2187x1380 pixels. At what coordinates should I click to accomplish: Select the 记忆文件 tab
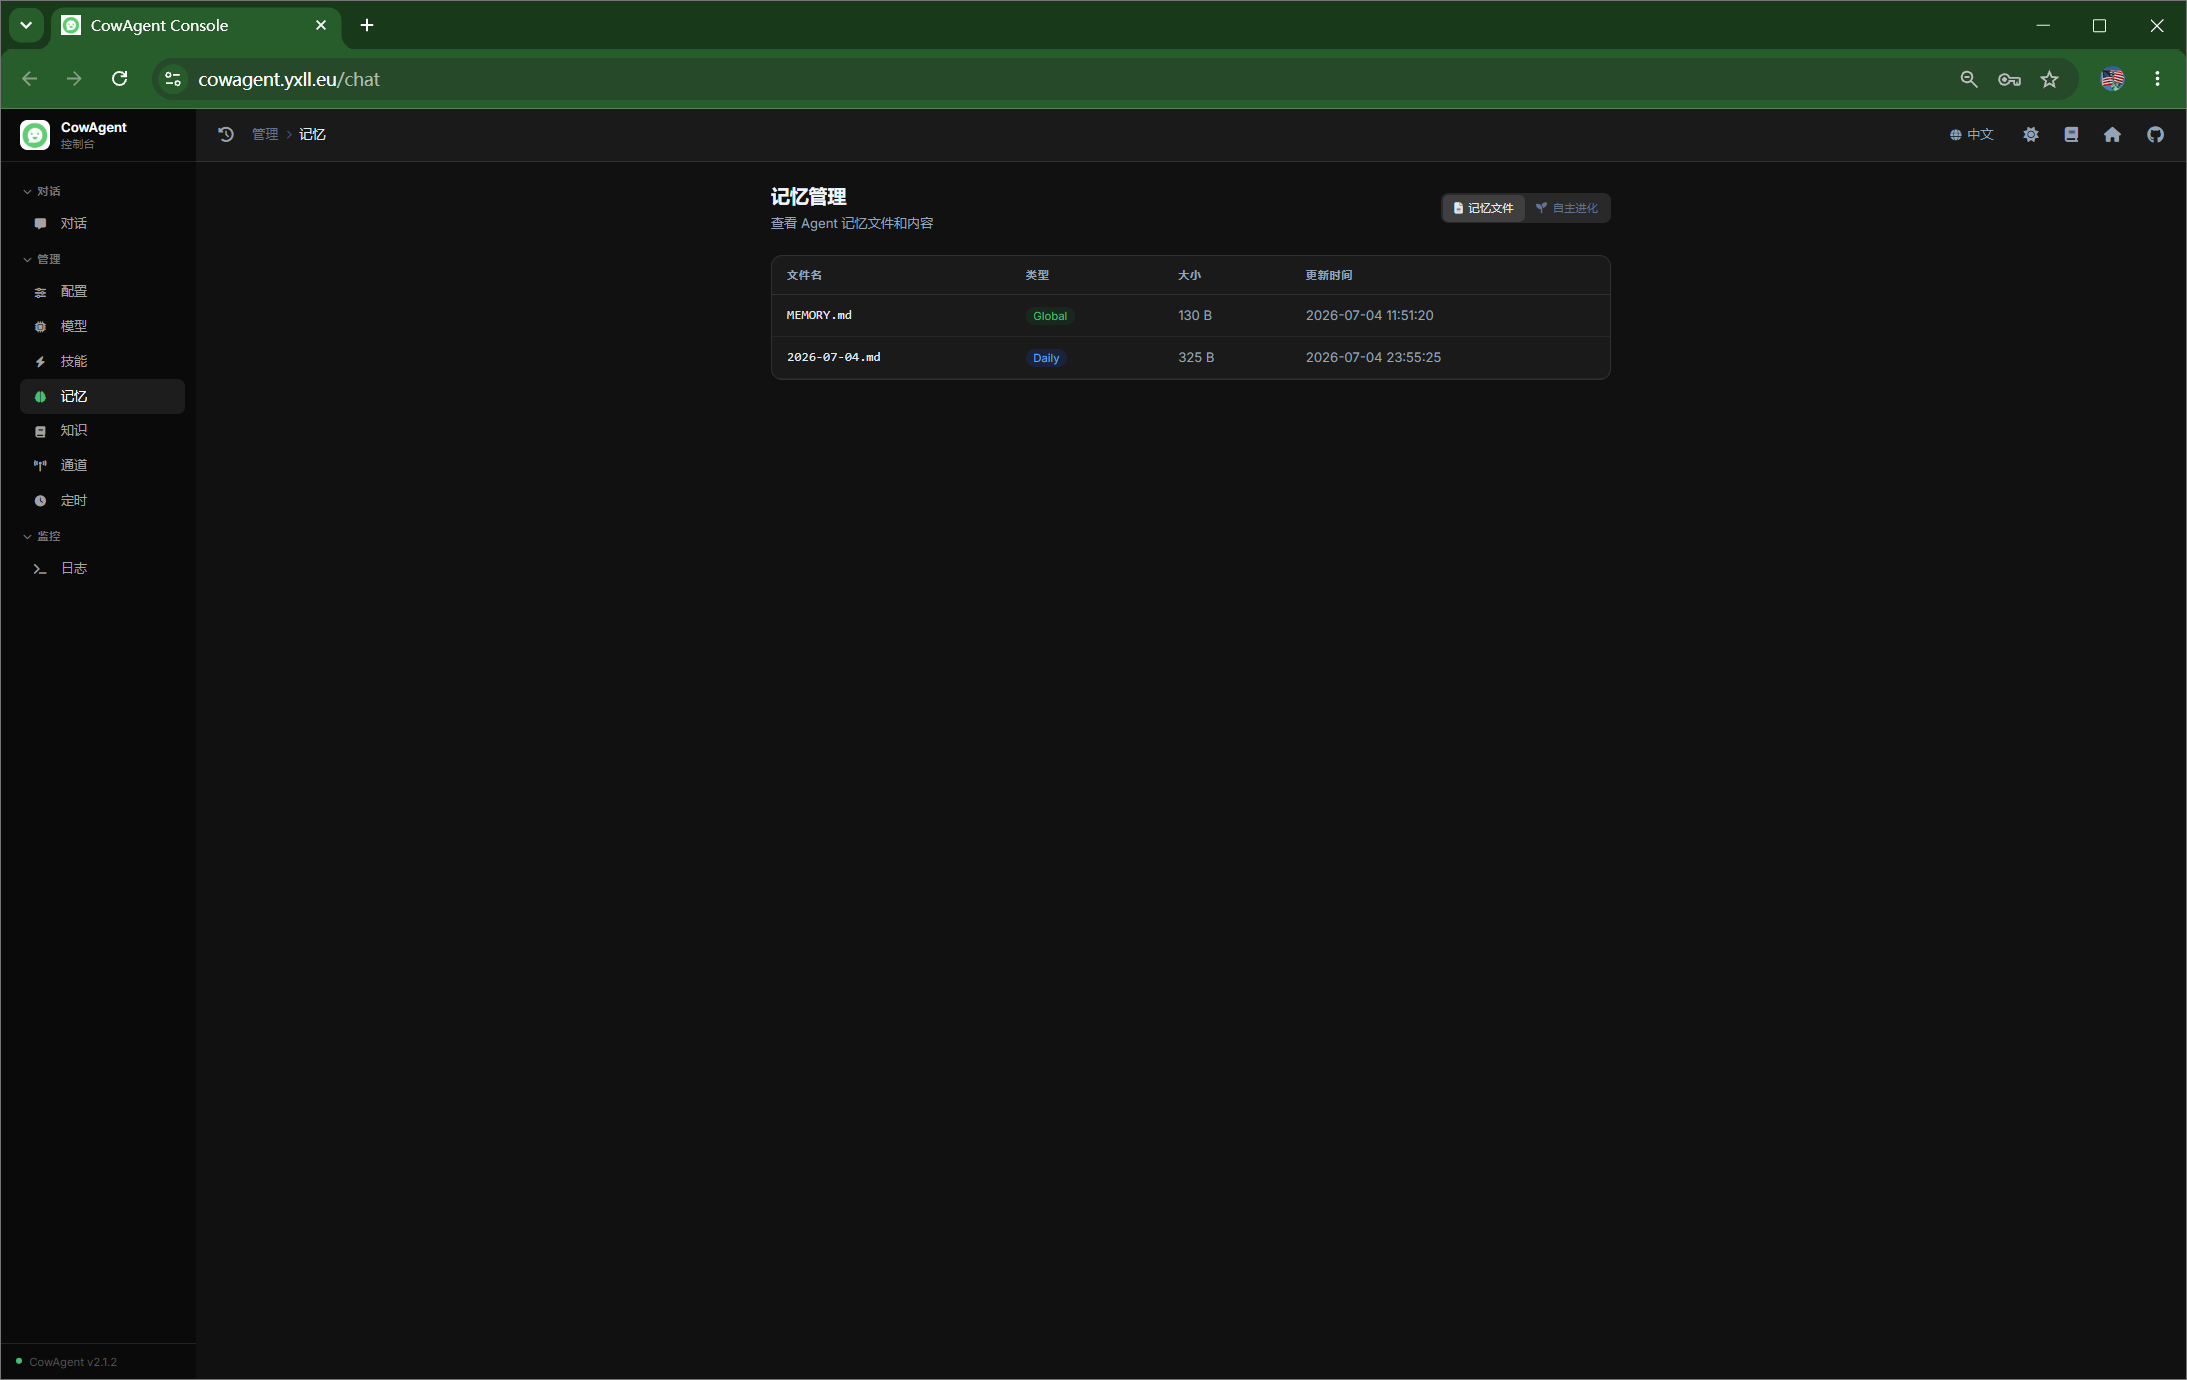pyautogui.click(x=1484, y=208)
